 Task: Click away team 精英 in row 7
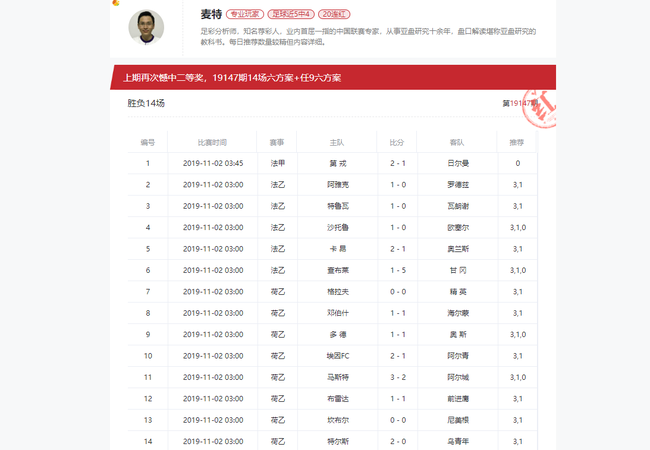point(458,292)
